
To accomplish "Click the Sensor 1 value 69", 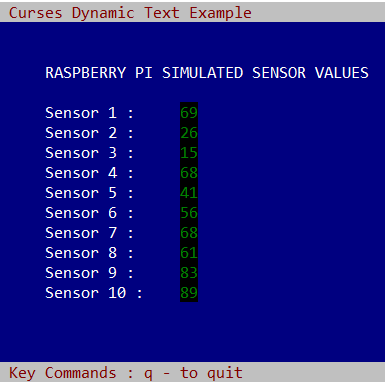I will pos(189,113).
